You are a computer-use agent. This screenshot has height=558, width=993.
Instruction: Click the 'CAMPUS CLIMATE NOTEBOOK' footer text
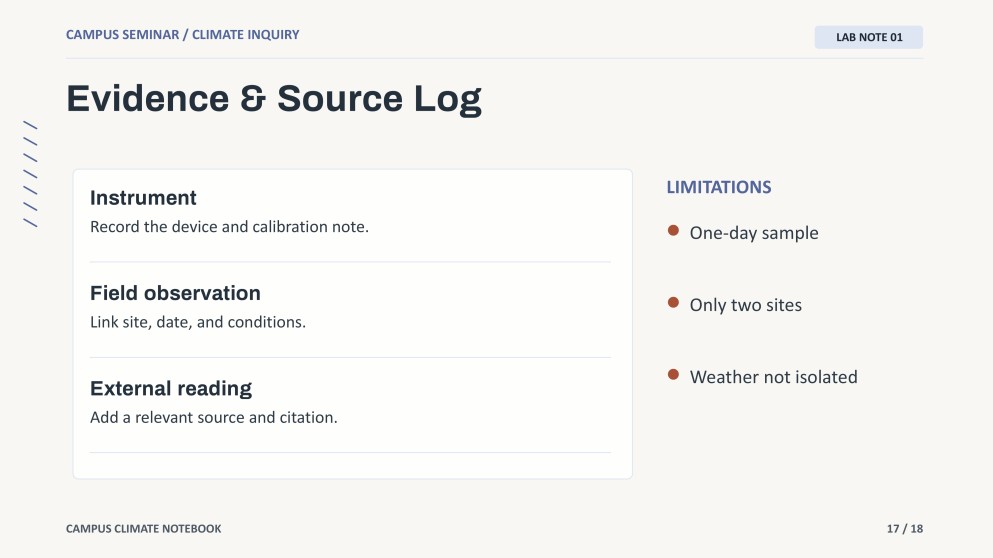tap(144, 529)
